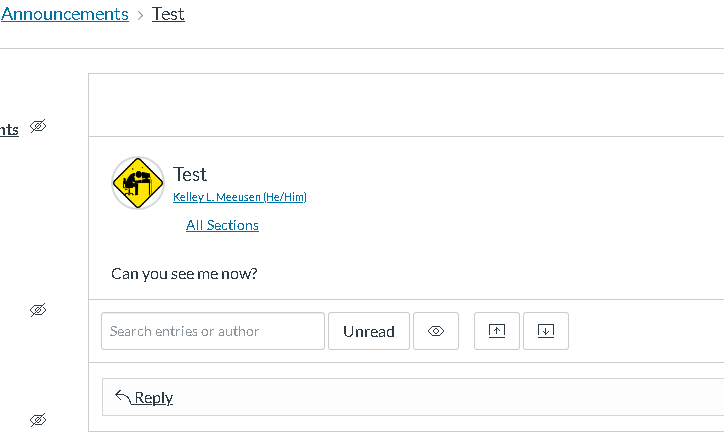Click the Test announcement title heading

coord(190,175)
